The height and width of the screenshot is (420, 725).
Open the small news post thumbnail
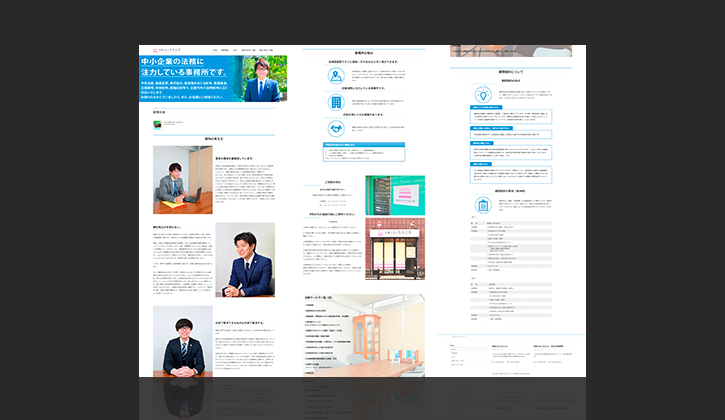(x=157, y=124)
